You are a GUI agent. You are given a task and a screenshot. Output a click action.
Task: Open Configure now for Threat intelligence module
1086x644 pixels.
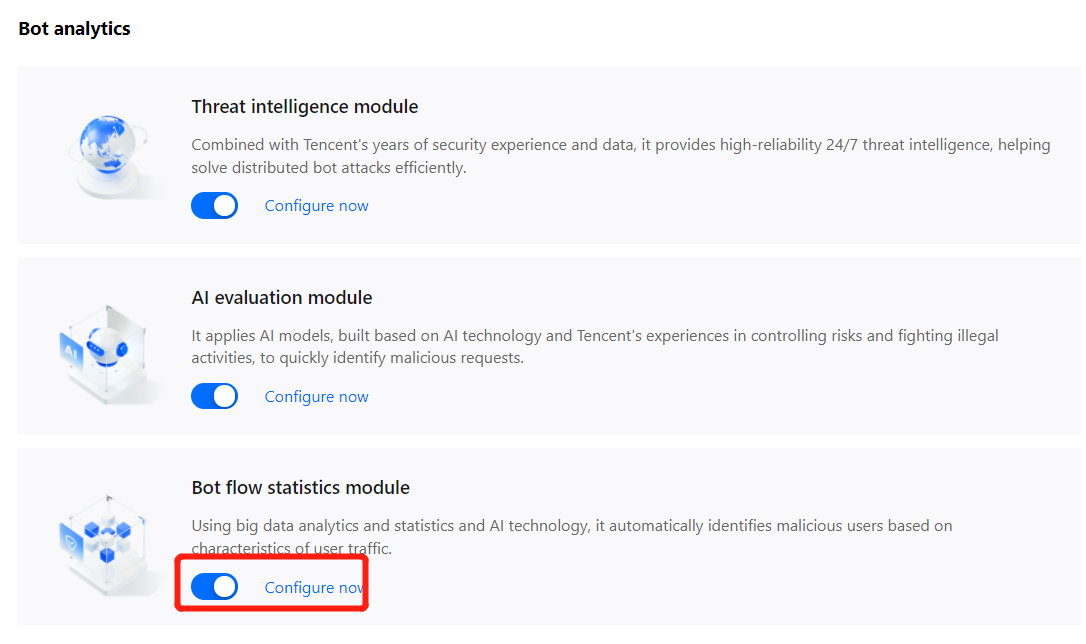[x=316, y=206]
